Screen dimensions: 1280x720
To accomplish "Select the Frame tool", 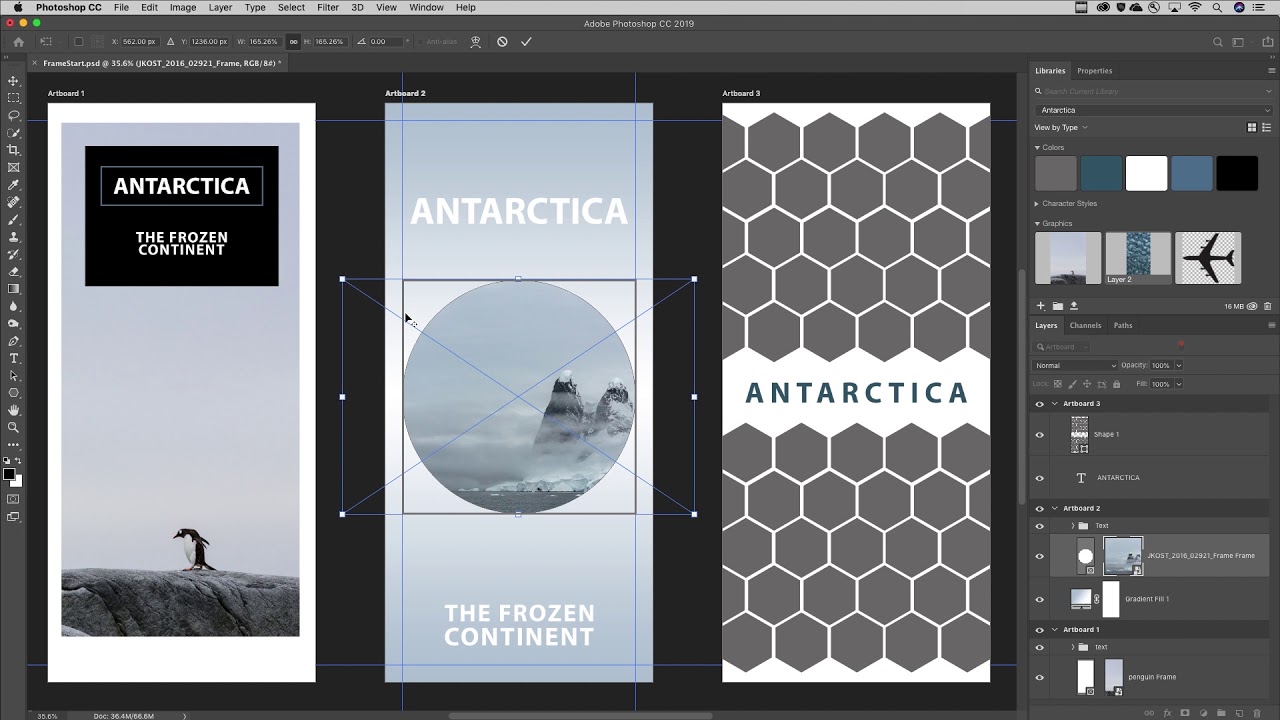I will (x=13, y=167).
